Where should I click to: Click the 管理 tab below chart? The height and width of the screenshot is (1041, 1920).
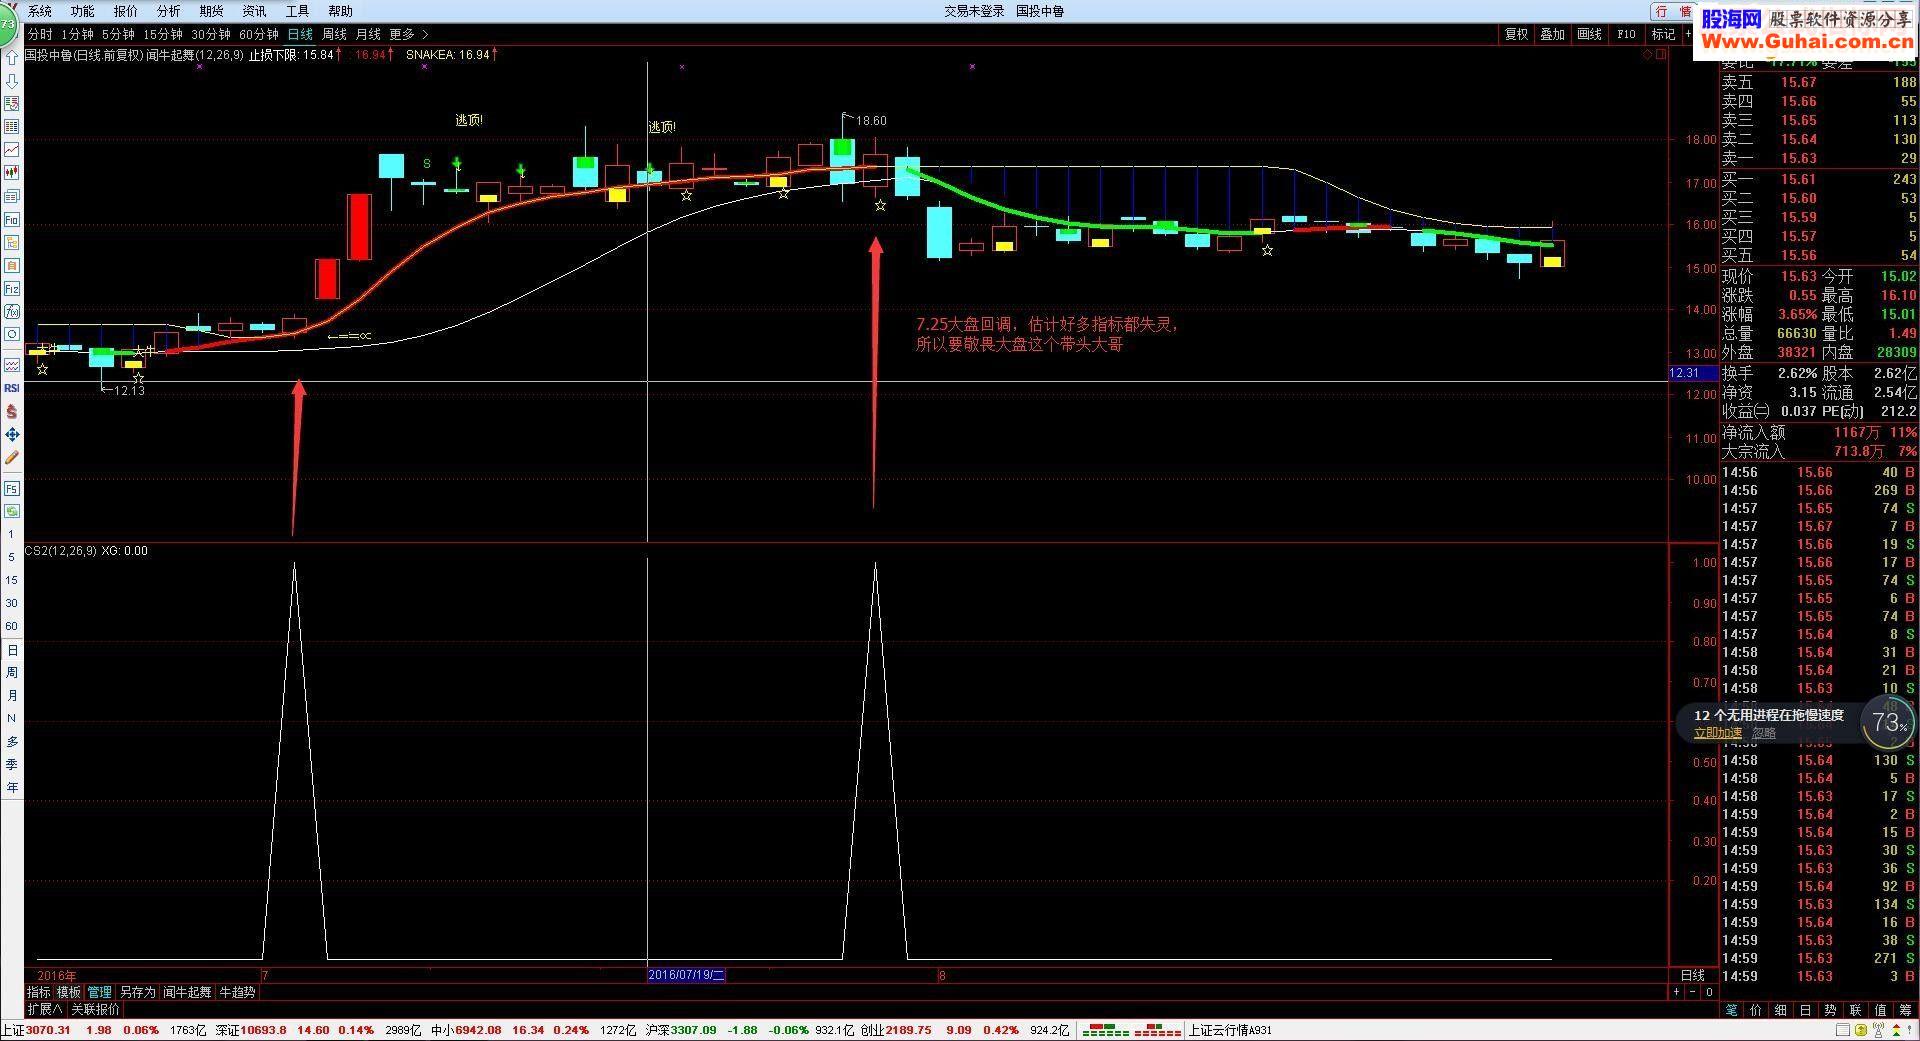99,992
